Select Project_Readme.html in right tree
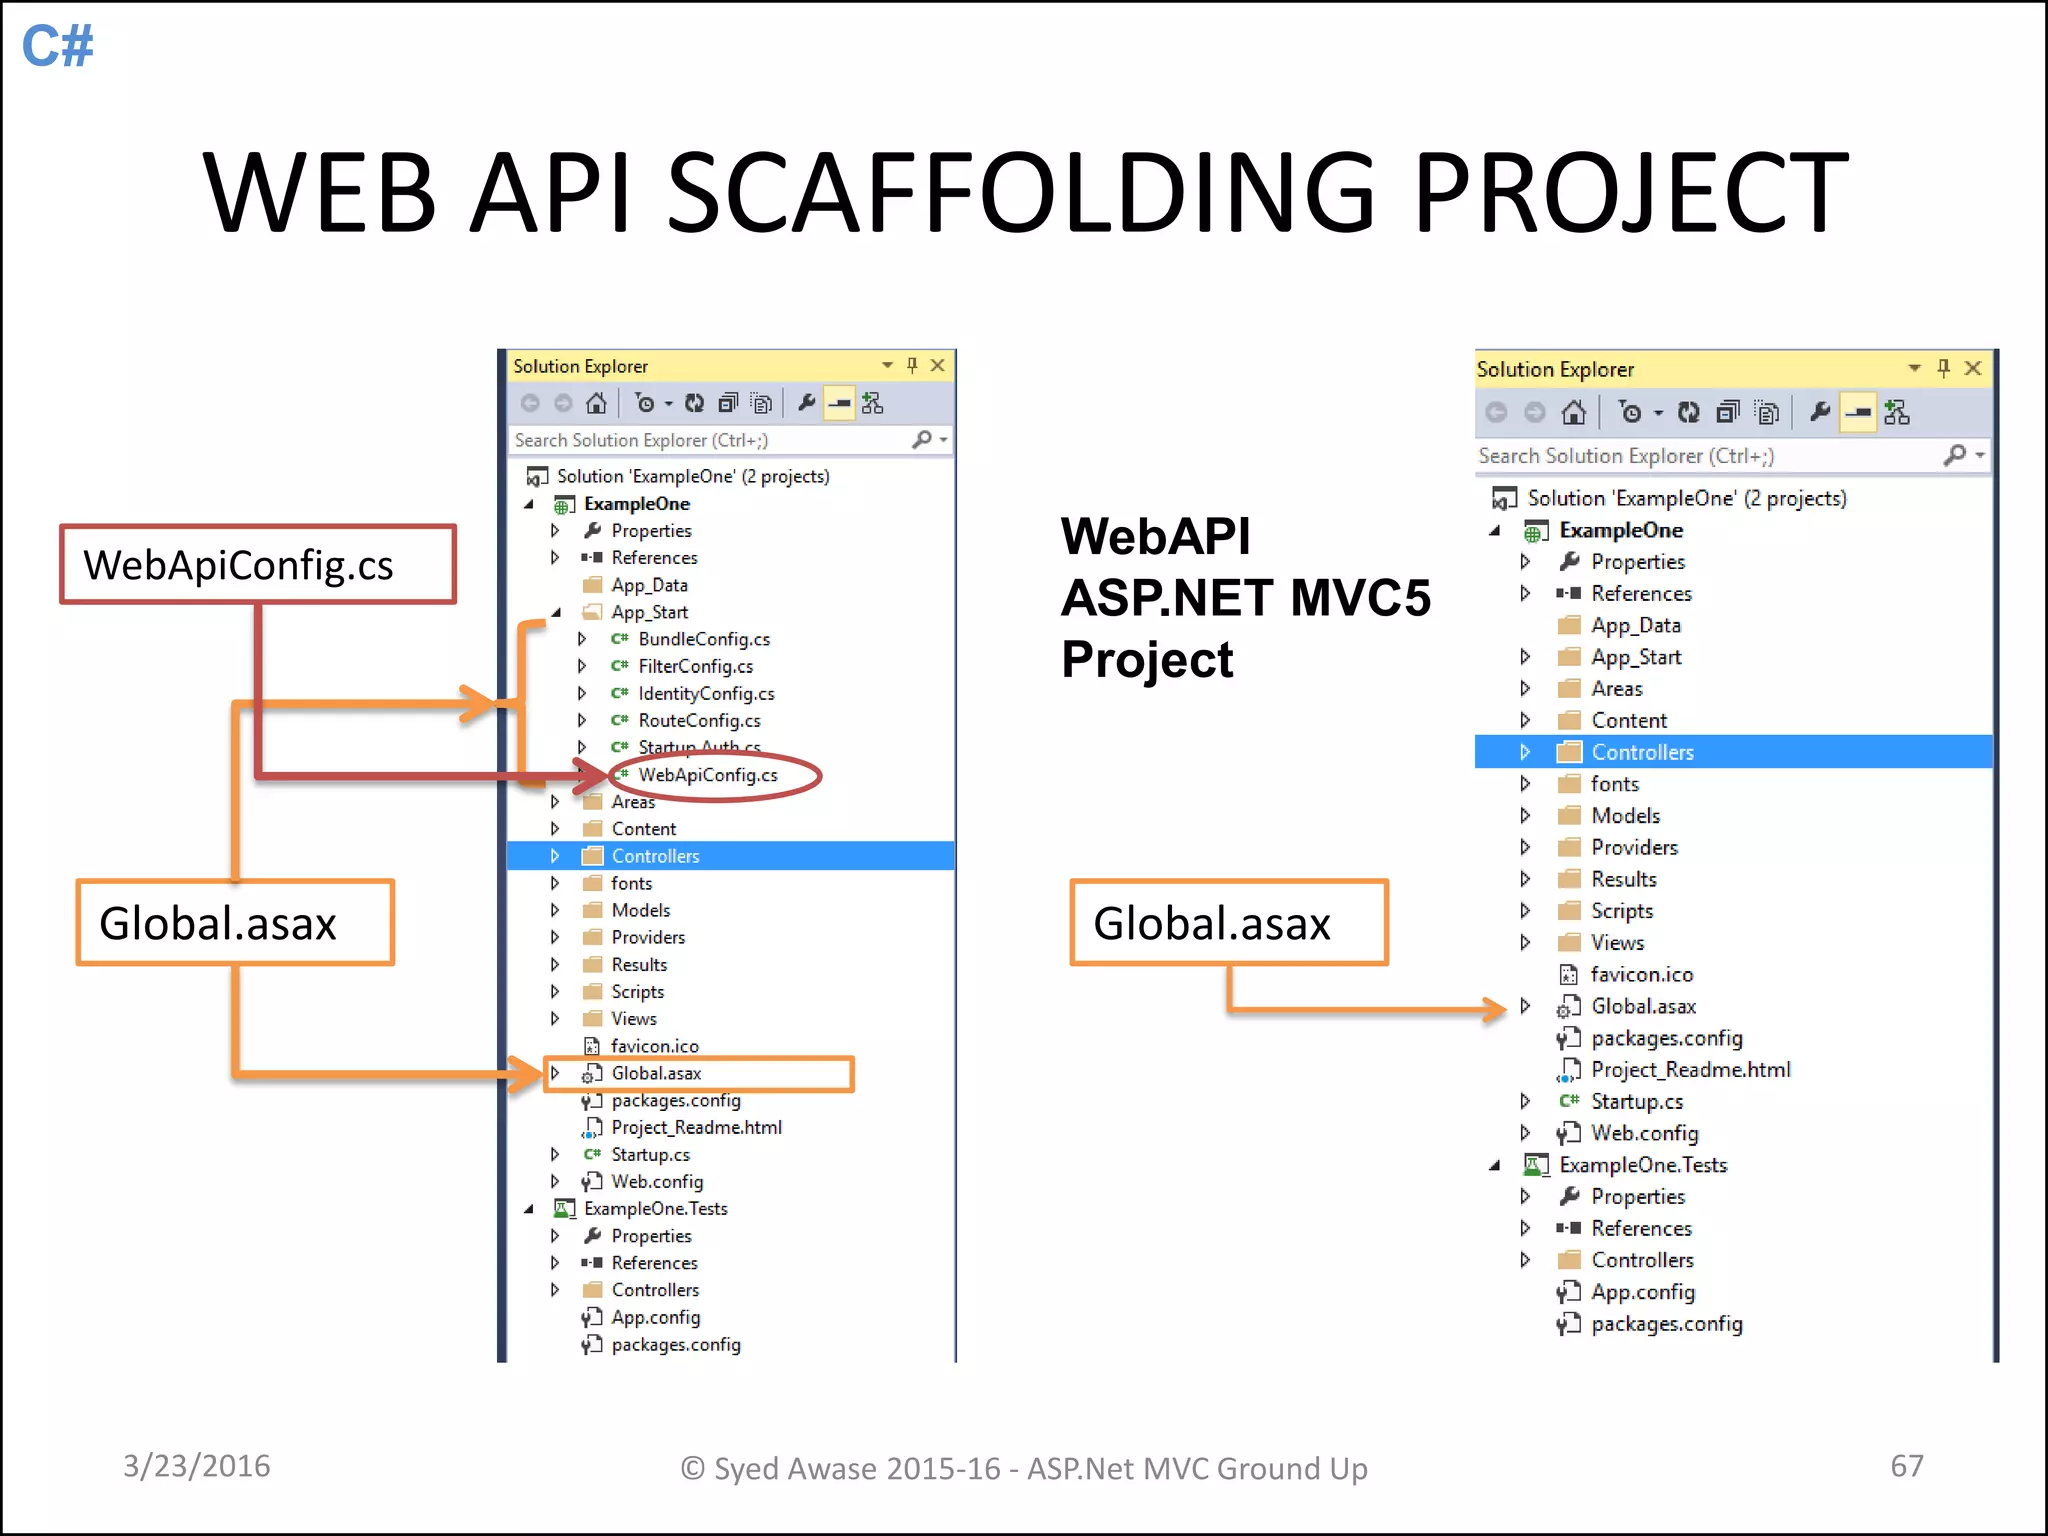 click(1691, 1070)
